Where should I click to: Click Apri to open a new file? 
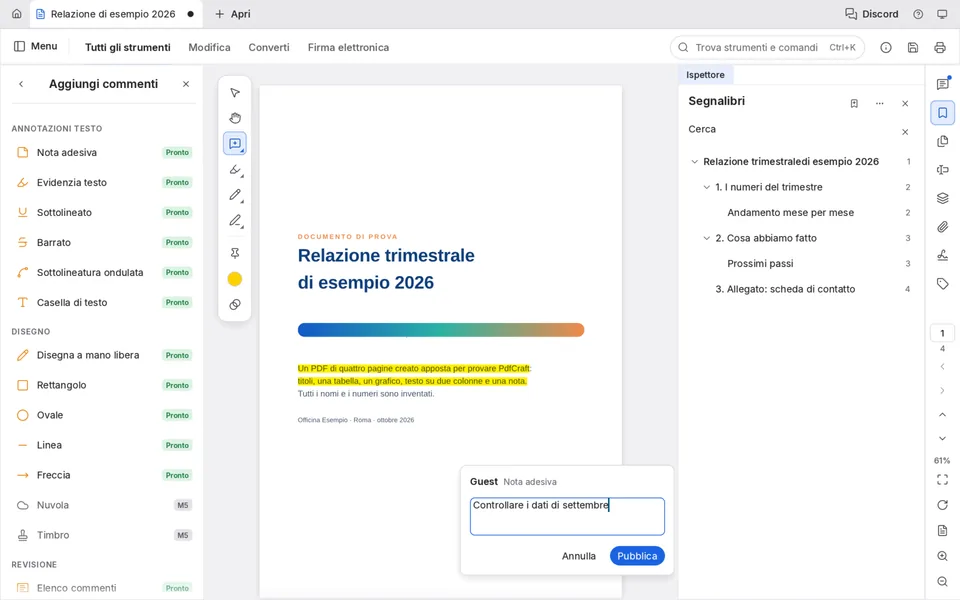(x=232, y=14)
